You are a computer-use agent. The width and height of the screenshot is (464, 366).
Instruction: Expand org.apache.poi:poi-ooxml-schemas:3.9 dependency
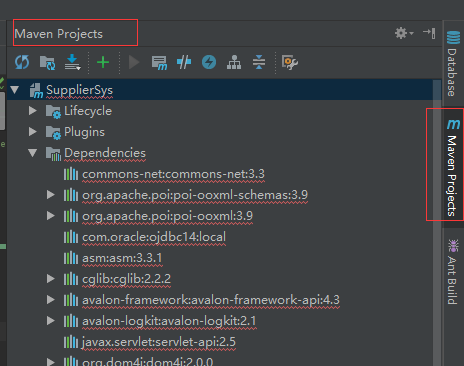click(x=51, y=195)
